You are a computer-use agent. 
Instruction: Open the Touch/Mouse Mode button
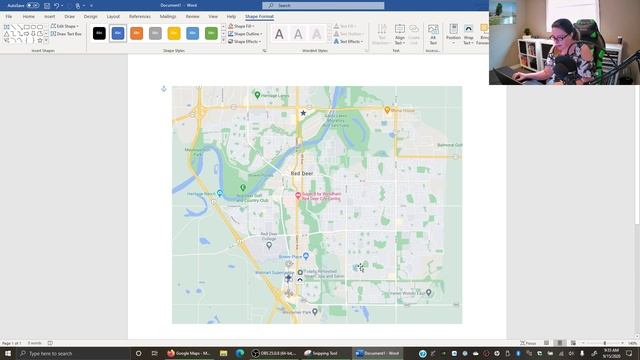[x=78, y=6]
